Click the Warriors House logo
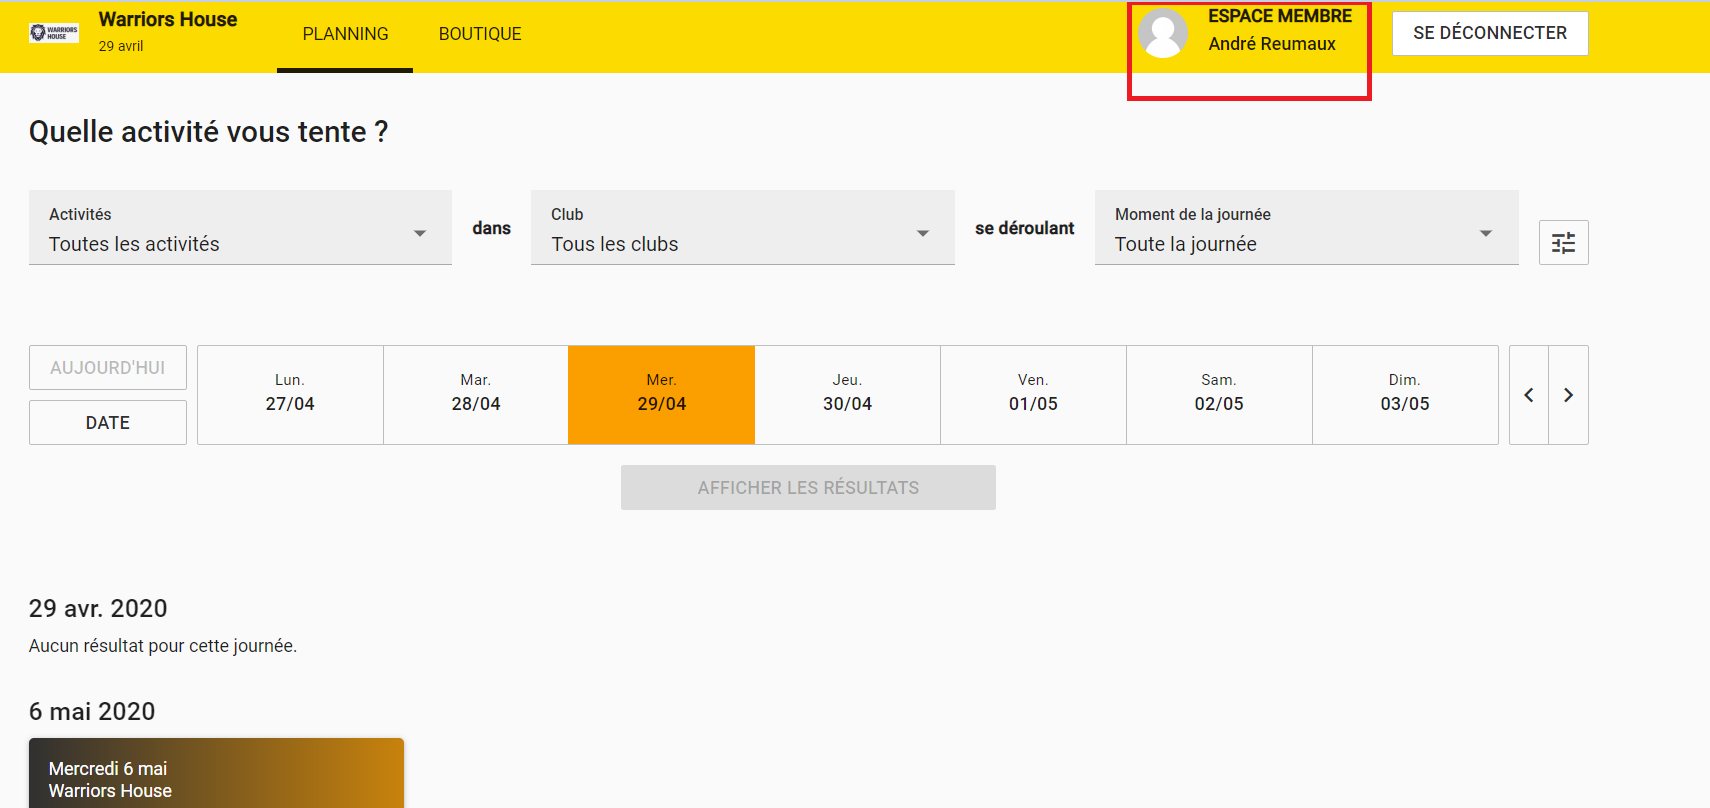Screen dimensions: 1710x808 pos(54,33)
